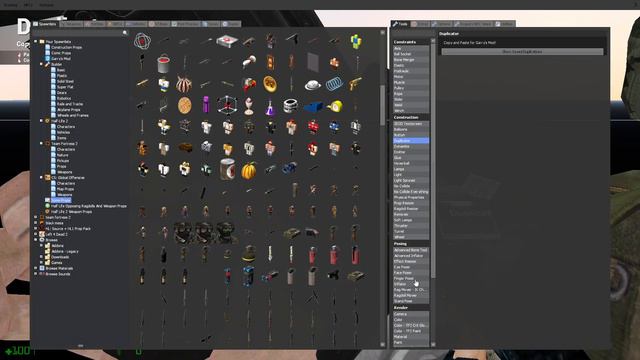
Task: Spawn the yellow blocky noob figure
Action: [x=356, y=41]
